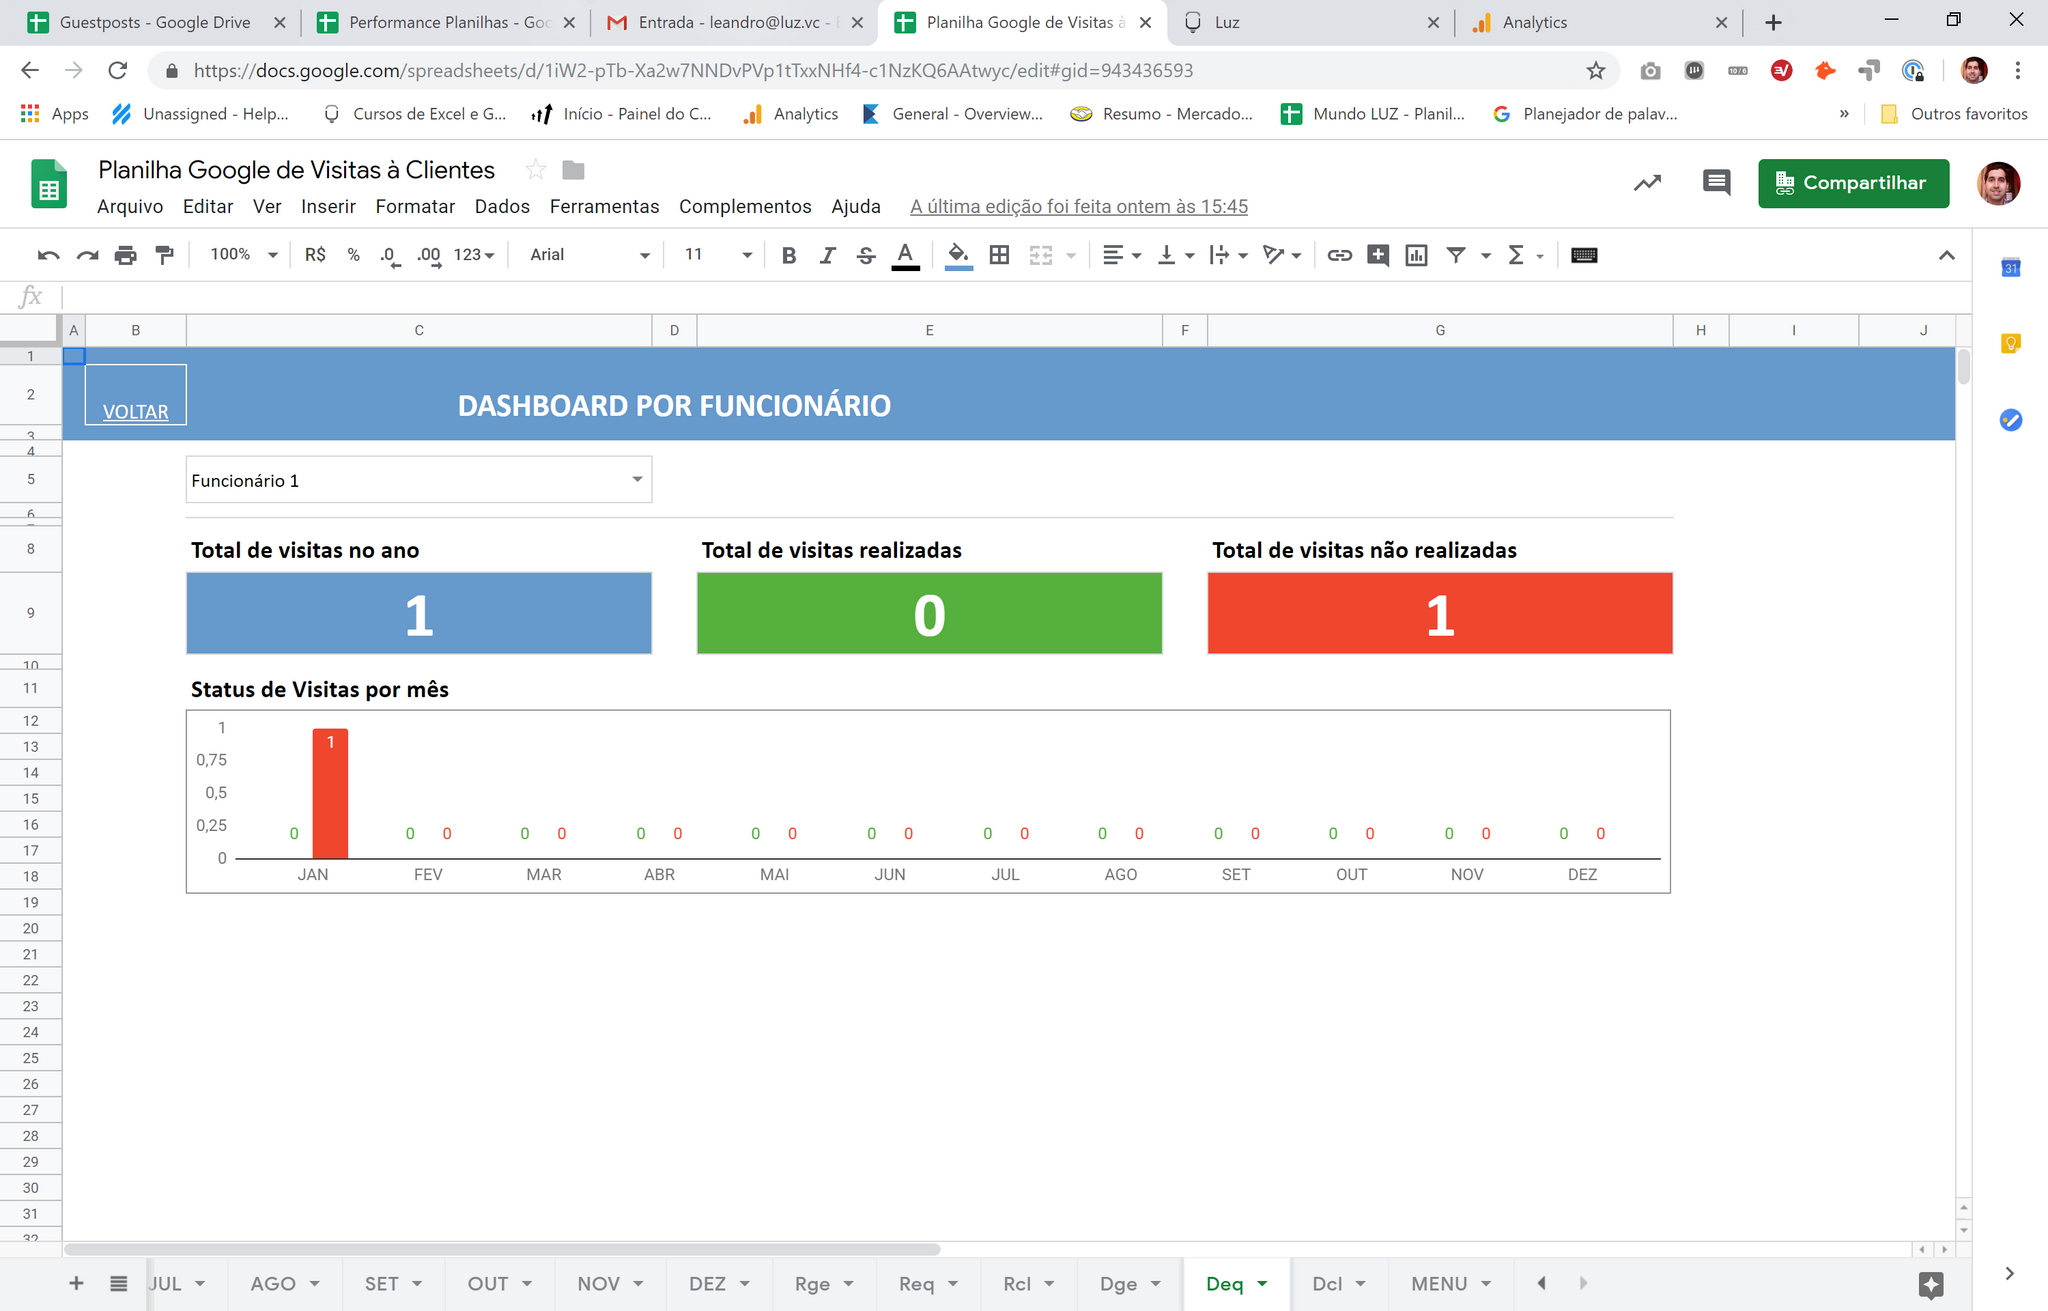Screen dimensions: 2048x1311
Task: Click the paint format icon
Action: point(165,255)
